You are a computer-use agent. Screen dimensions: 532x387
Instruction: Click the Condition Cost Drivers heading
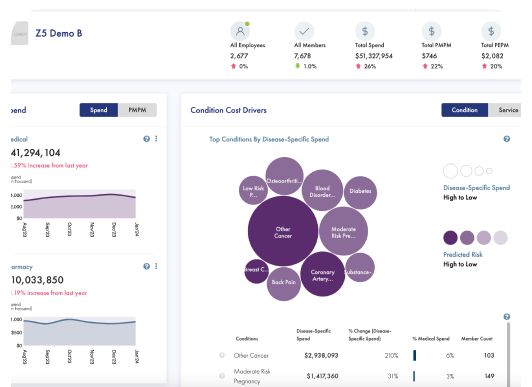coord(228,110)
